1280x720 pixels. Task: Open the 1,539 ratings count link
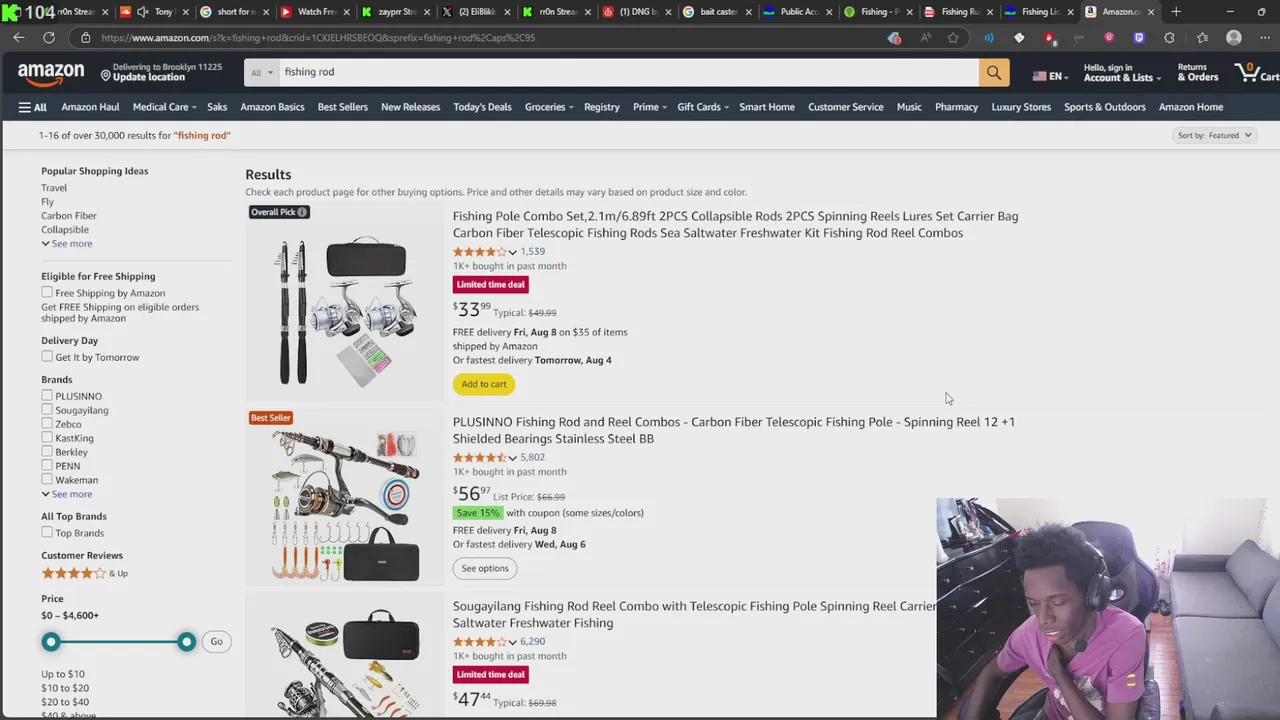coord(532,252)
